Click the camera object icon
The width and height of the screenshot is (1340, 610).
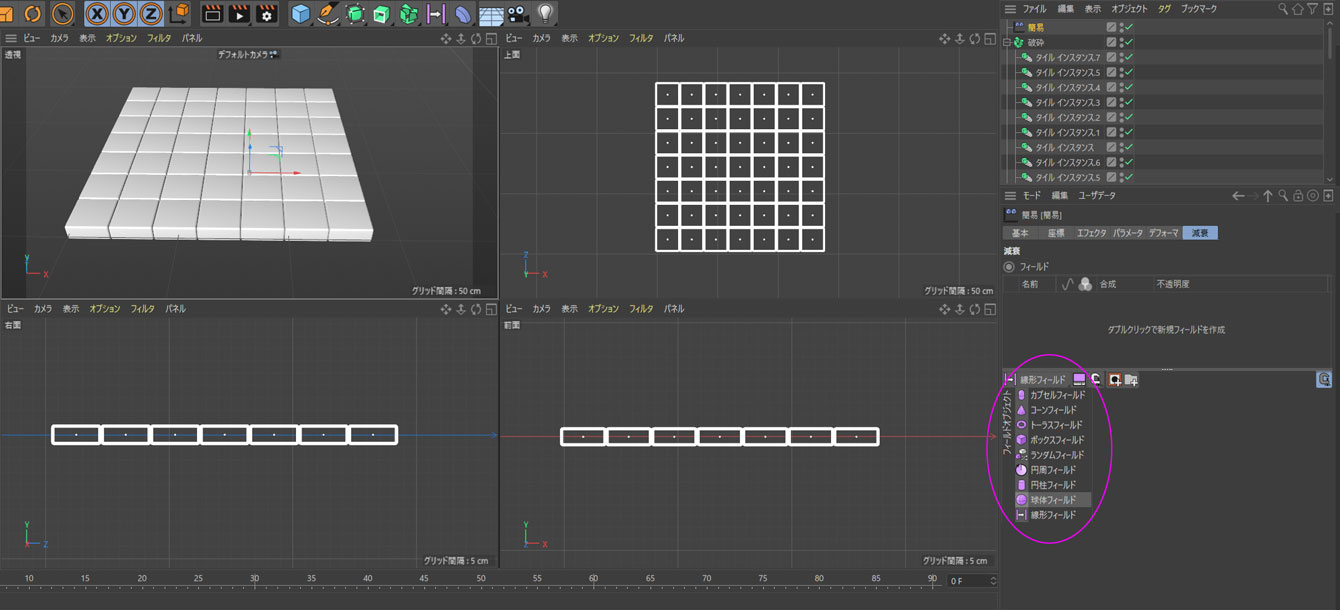tap(517, 14)
